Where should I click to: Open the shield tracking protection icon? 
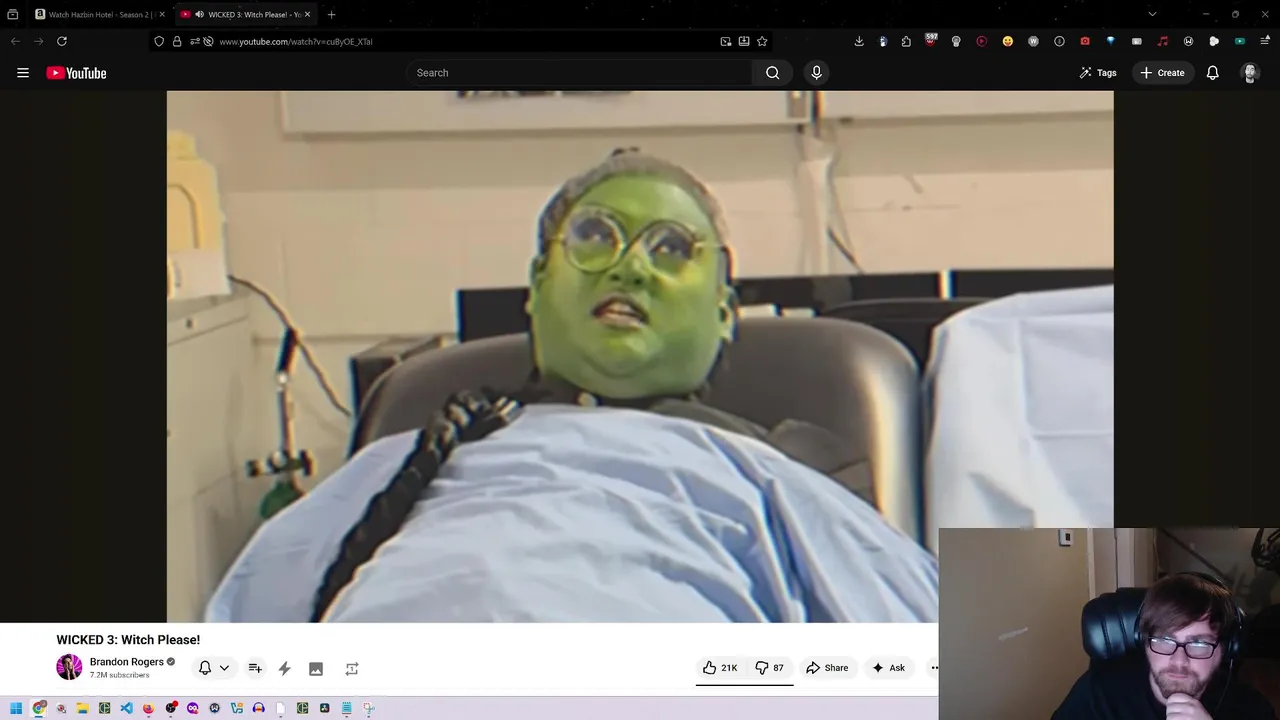tap(159, 42)
